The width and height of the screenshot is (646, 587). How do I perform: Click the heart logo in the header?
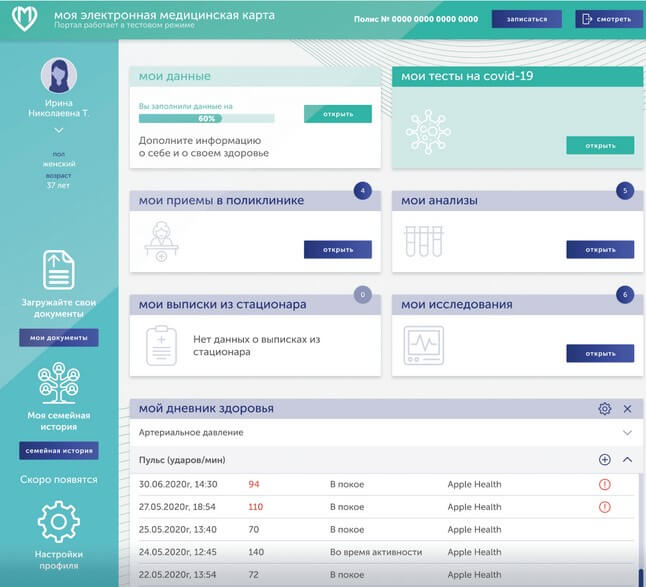point(22,19)
